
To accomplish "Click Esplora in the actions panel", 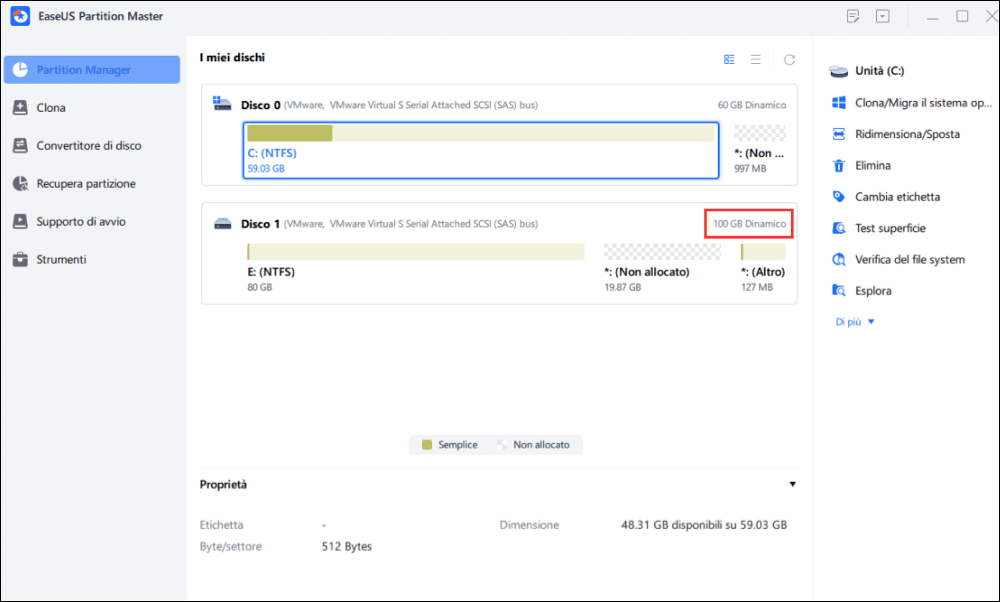I will tap(862, 290).
